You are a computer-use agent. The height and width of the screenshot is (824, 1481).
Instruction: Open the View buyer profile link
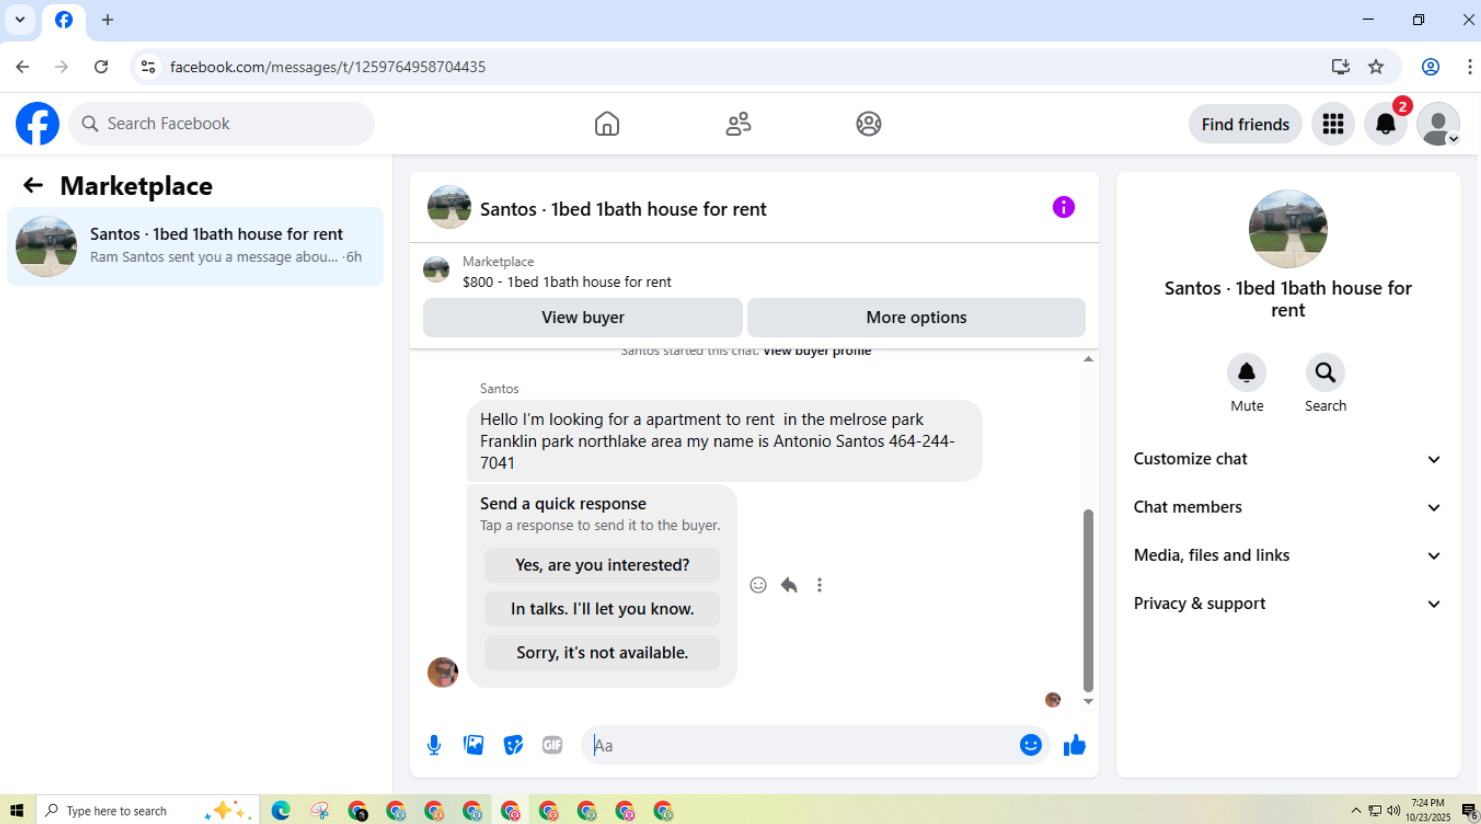[817, 352]
